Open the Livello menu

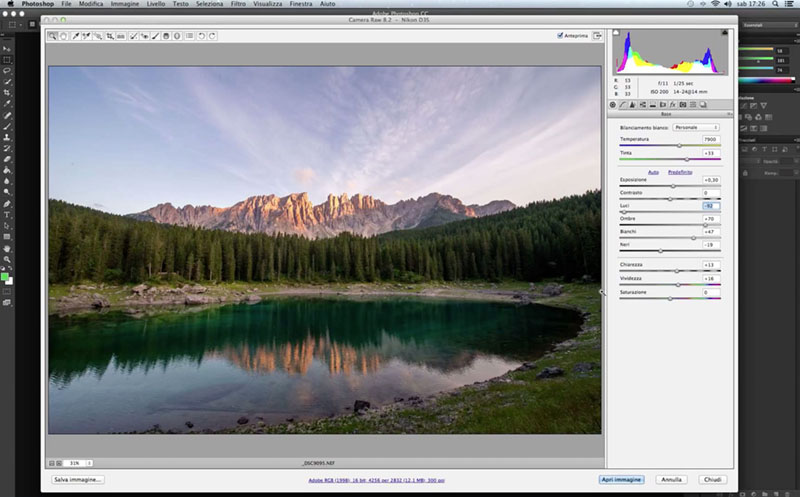click(x=156, y=4)
